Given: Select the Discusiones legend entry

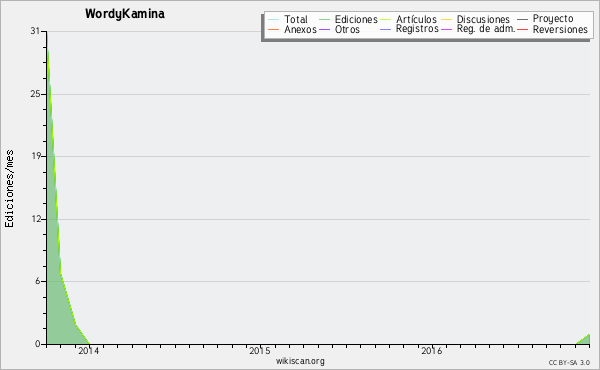Looking at the screenshot, I should 483,19.
